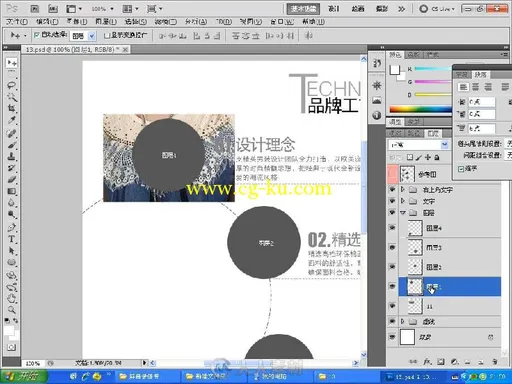The image size is (512, 384).
Task: Select the Lasso tool
Action: click(12, 85)
